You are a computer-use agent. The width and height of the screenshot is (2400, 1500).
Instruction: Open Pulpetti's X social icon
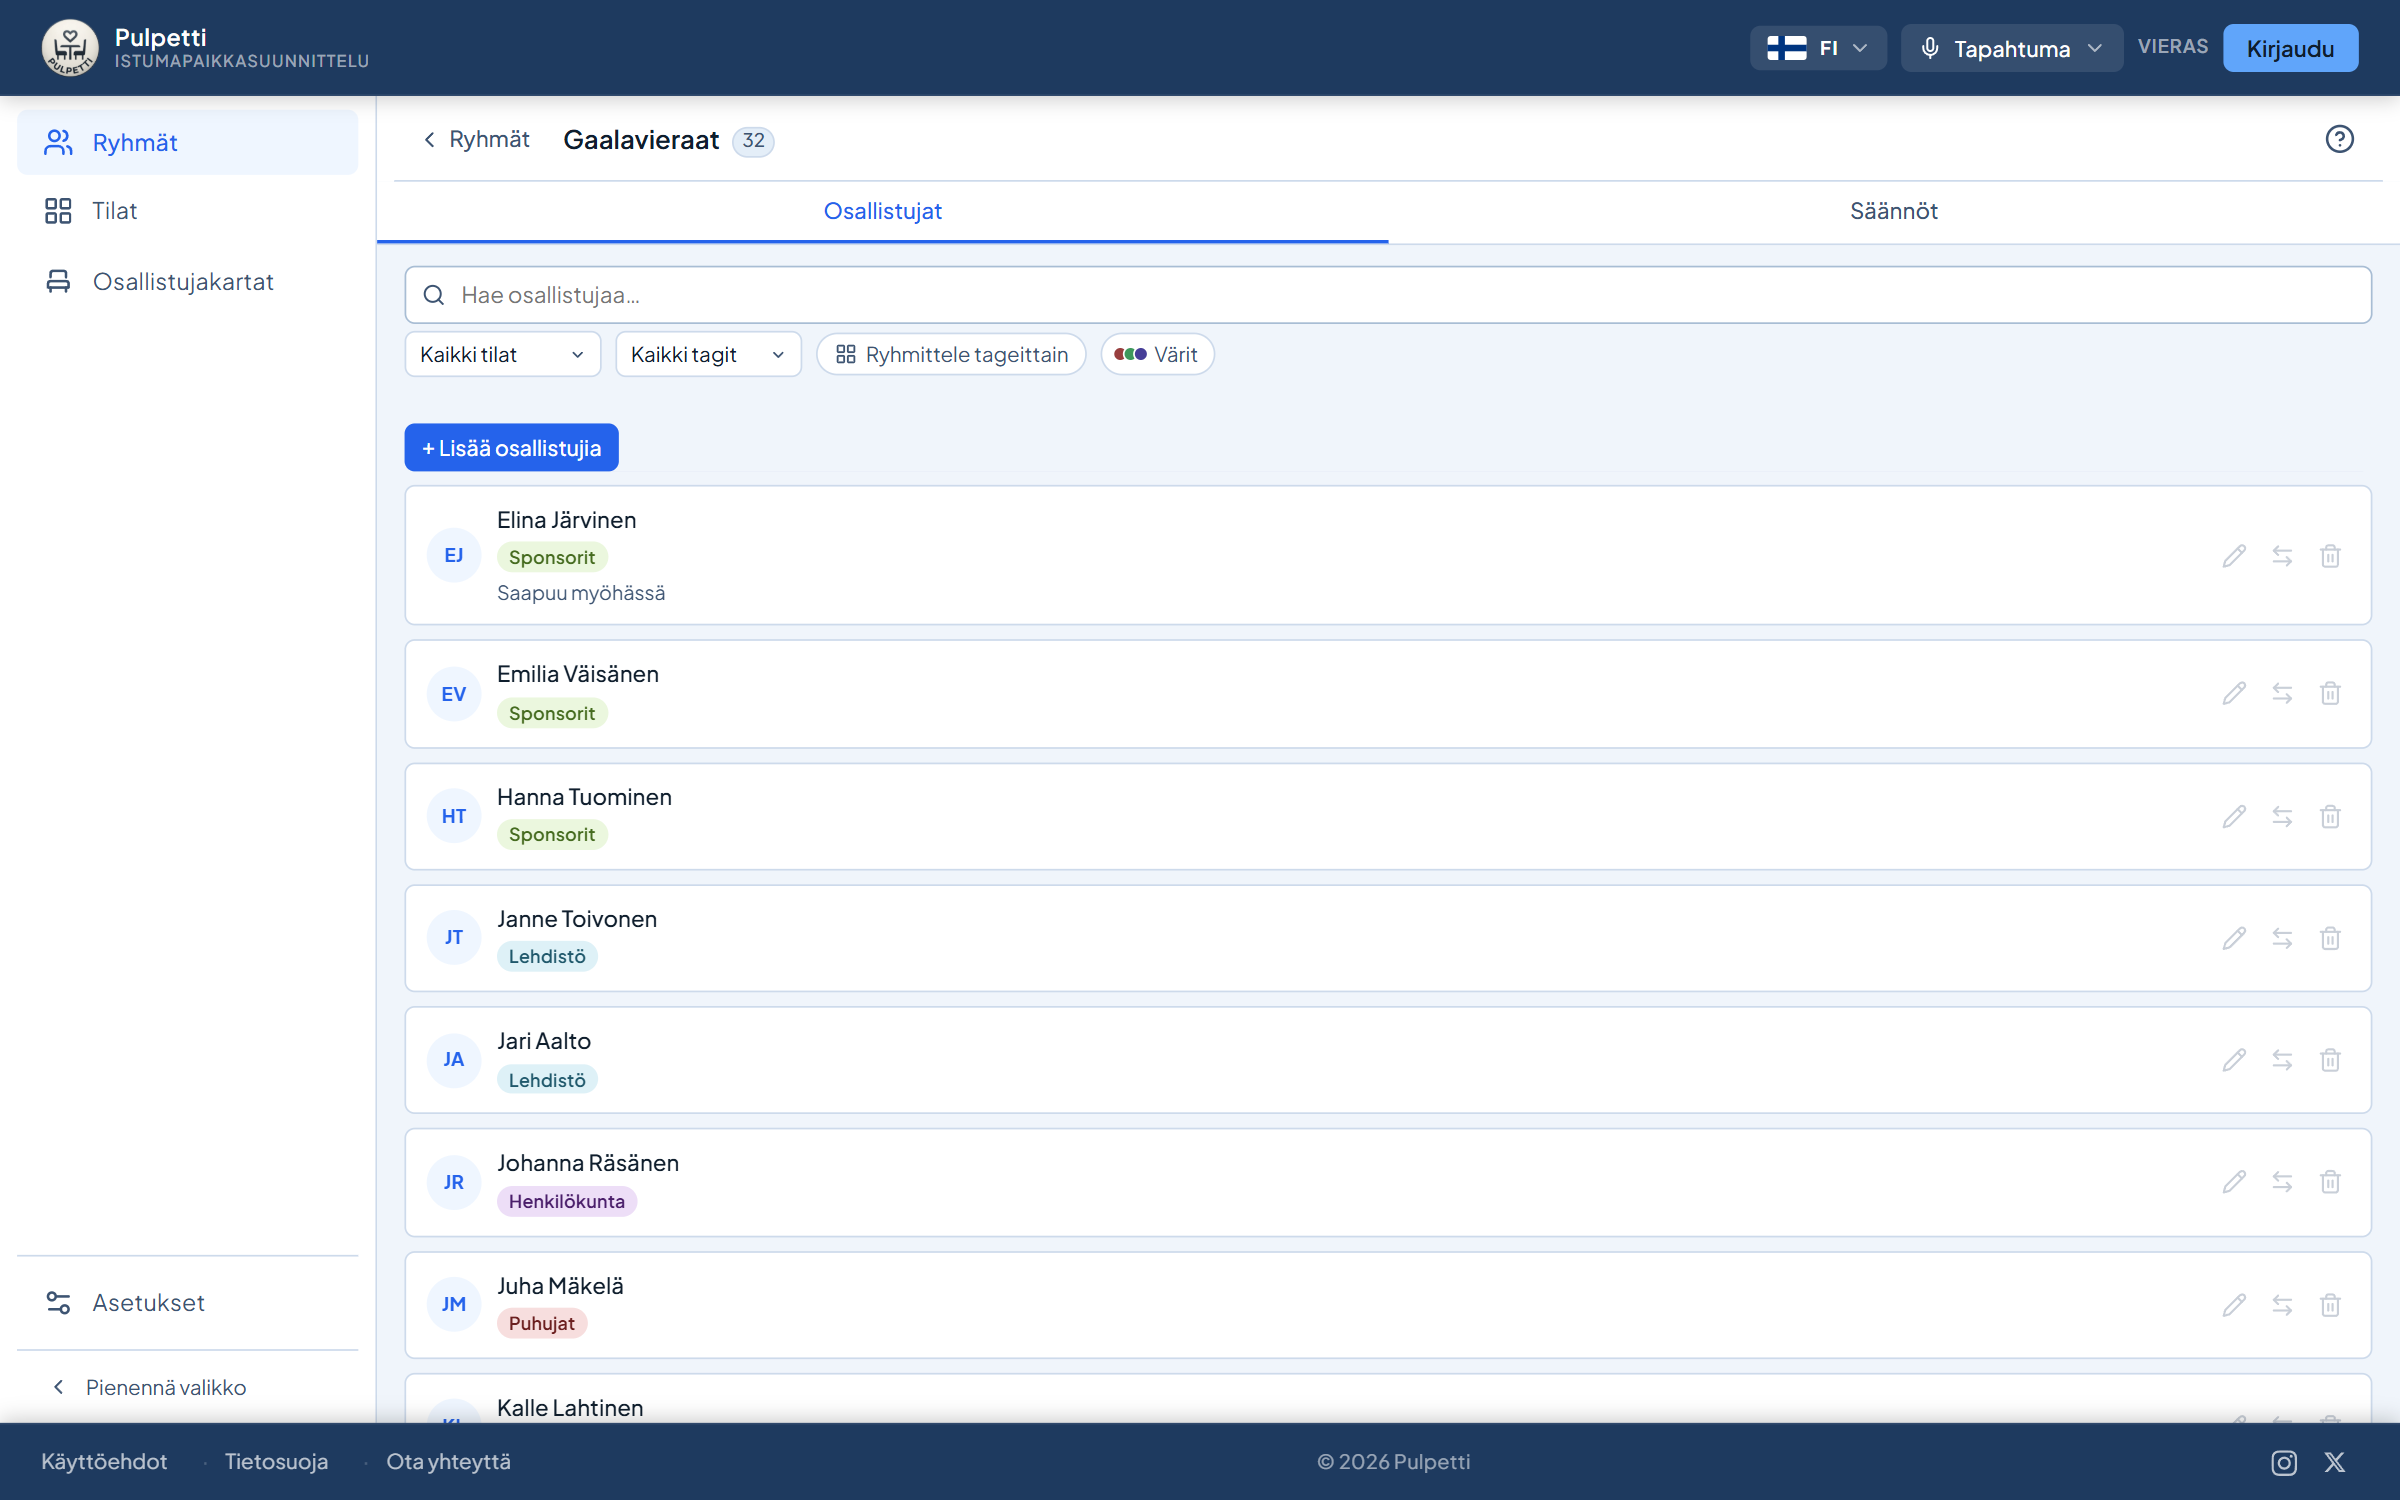click(x=2334, y=1462)
